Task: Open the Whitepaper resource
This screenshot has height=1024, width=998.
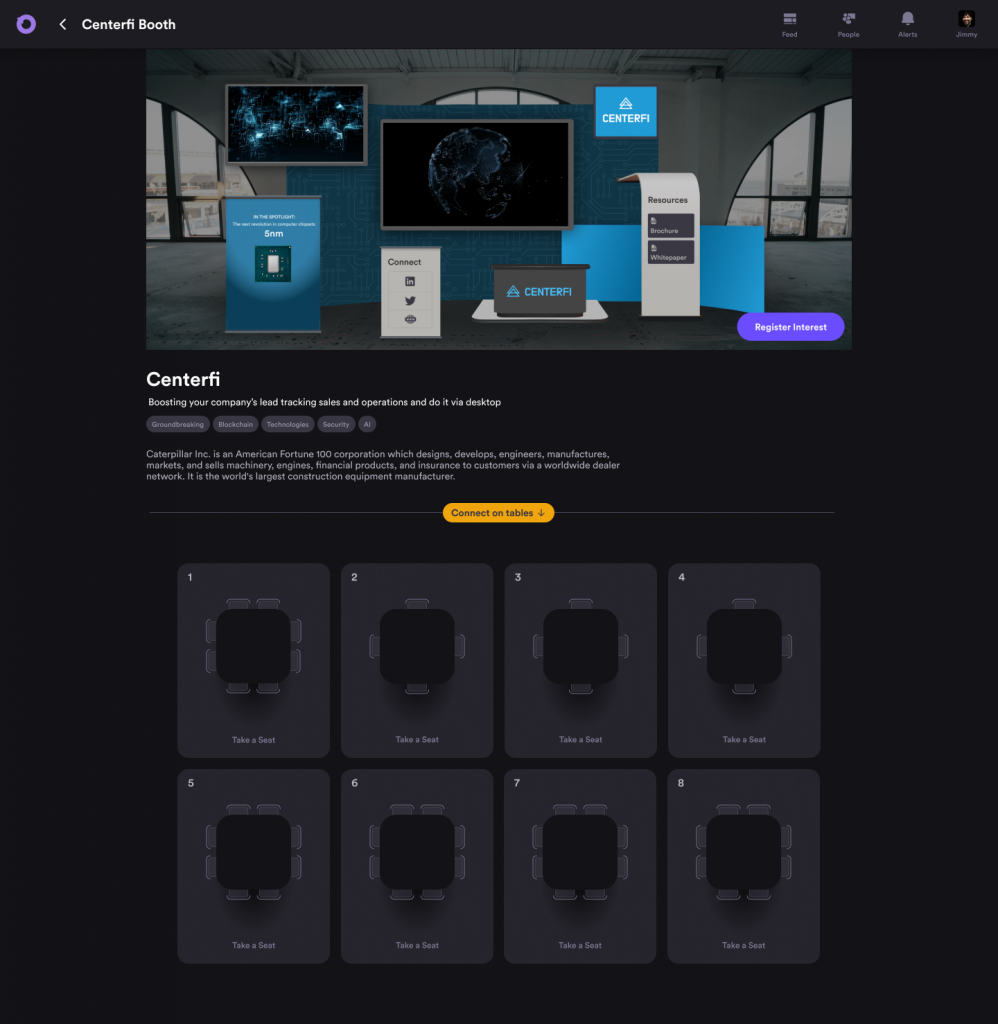Action: point(671,252)
